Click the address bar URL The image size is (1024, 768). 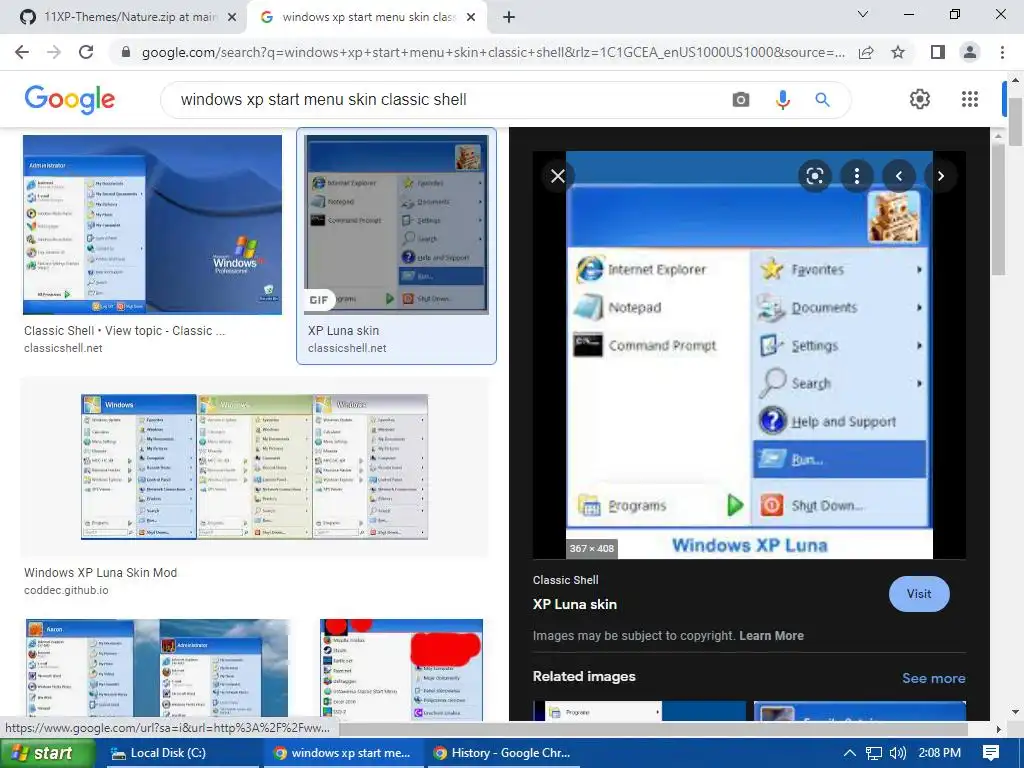[x=493, y=52]
